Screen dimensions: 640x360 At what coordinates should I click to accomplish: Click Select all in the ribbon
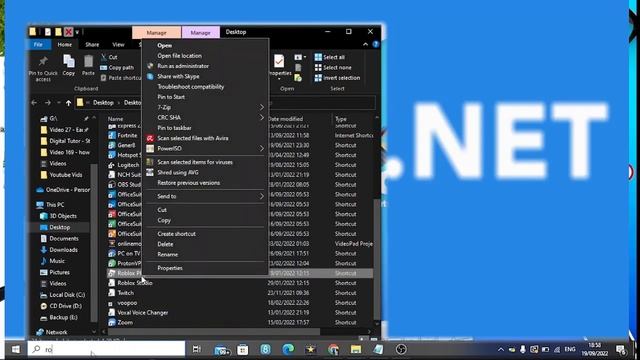point(329,57)
